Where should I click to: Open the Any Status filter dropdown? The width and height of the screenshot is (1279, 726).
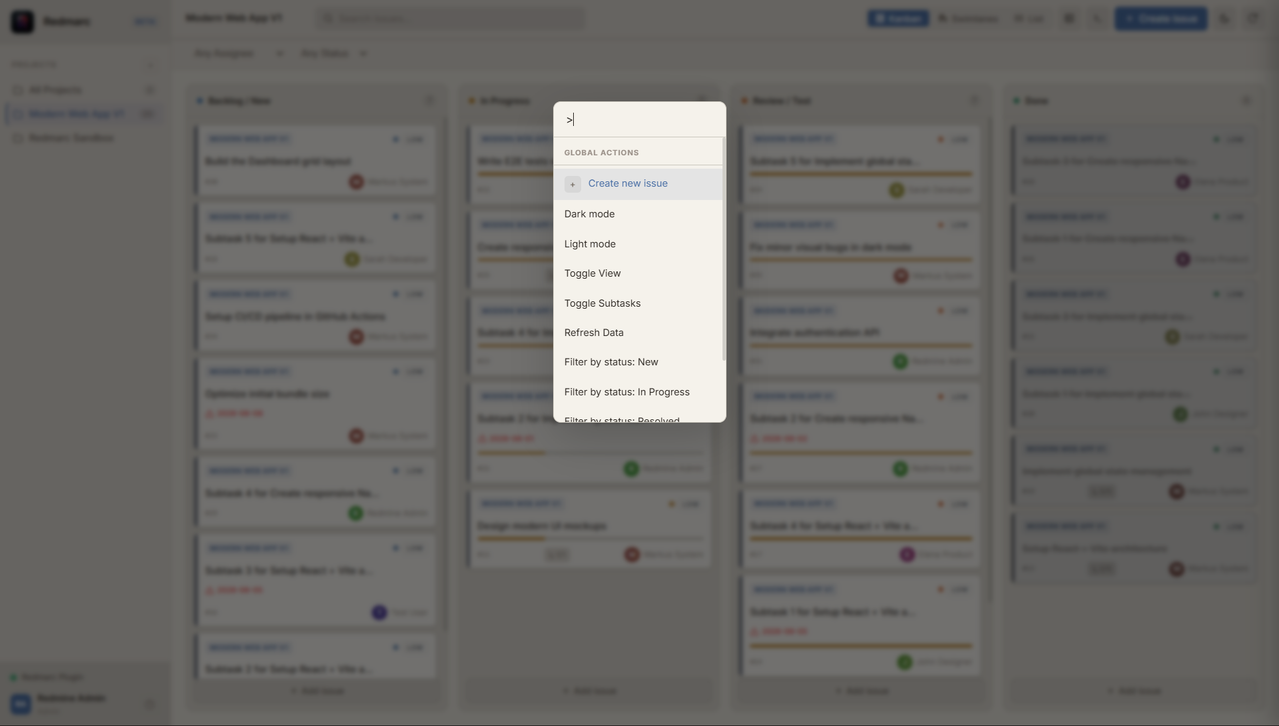(x=334, y=54)
